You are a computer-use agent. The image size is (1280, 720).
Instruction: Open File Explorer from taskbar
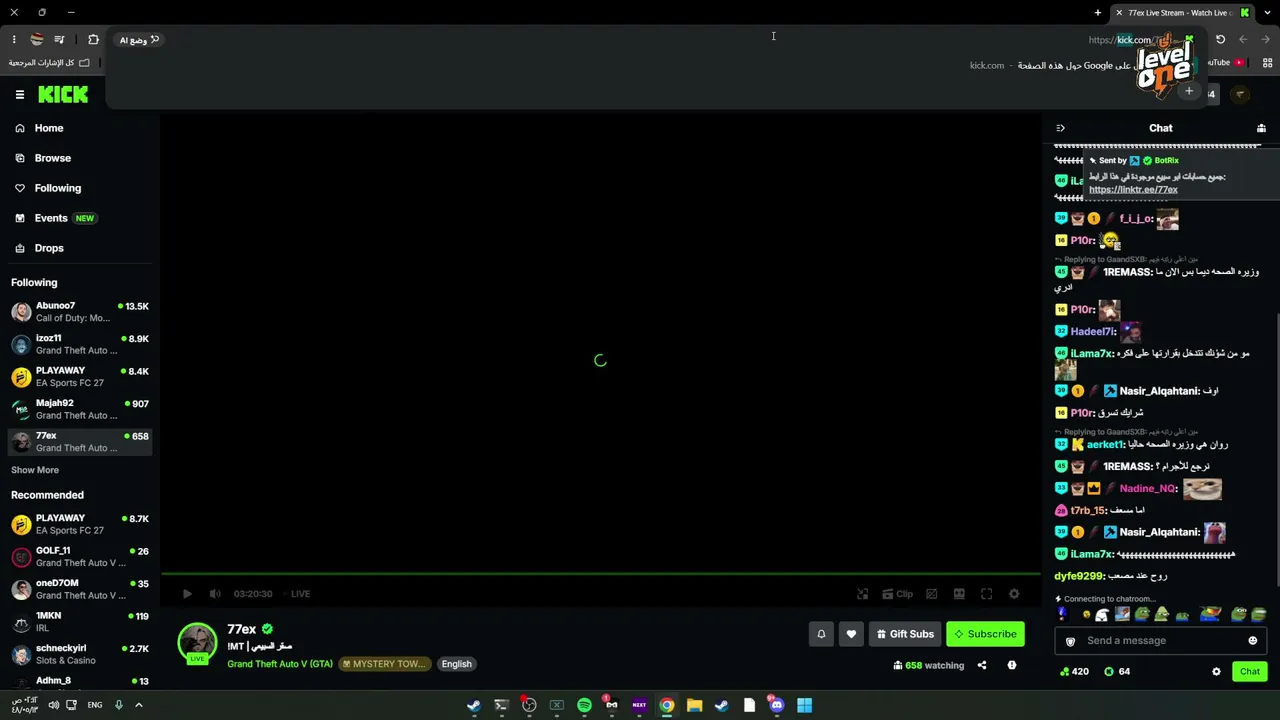point(694,705)
